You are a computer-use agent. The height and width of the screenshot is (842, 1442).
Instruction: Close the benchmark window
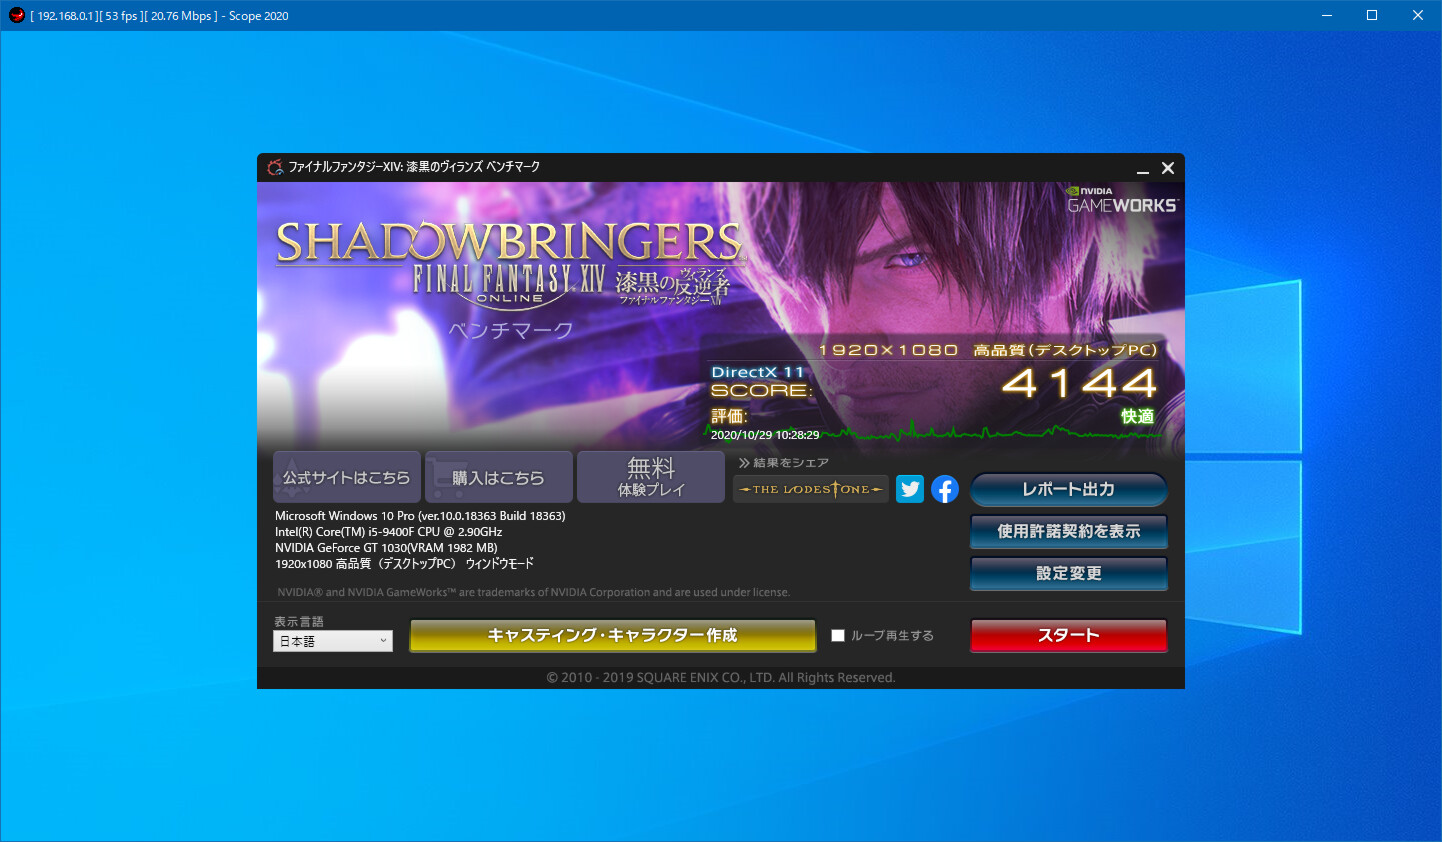tap(1167, 168)
